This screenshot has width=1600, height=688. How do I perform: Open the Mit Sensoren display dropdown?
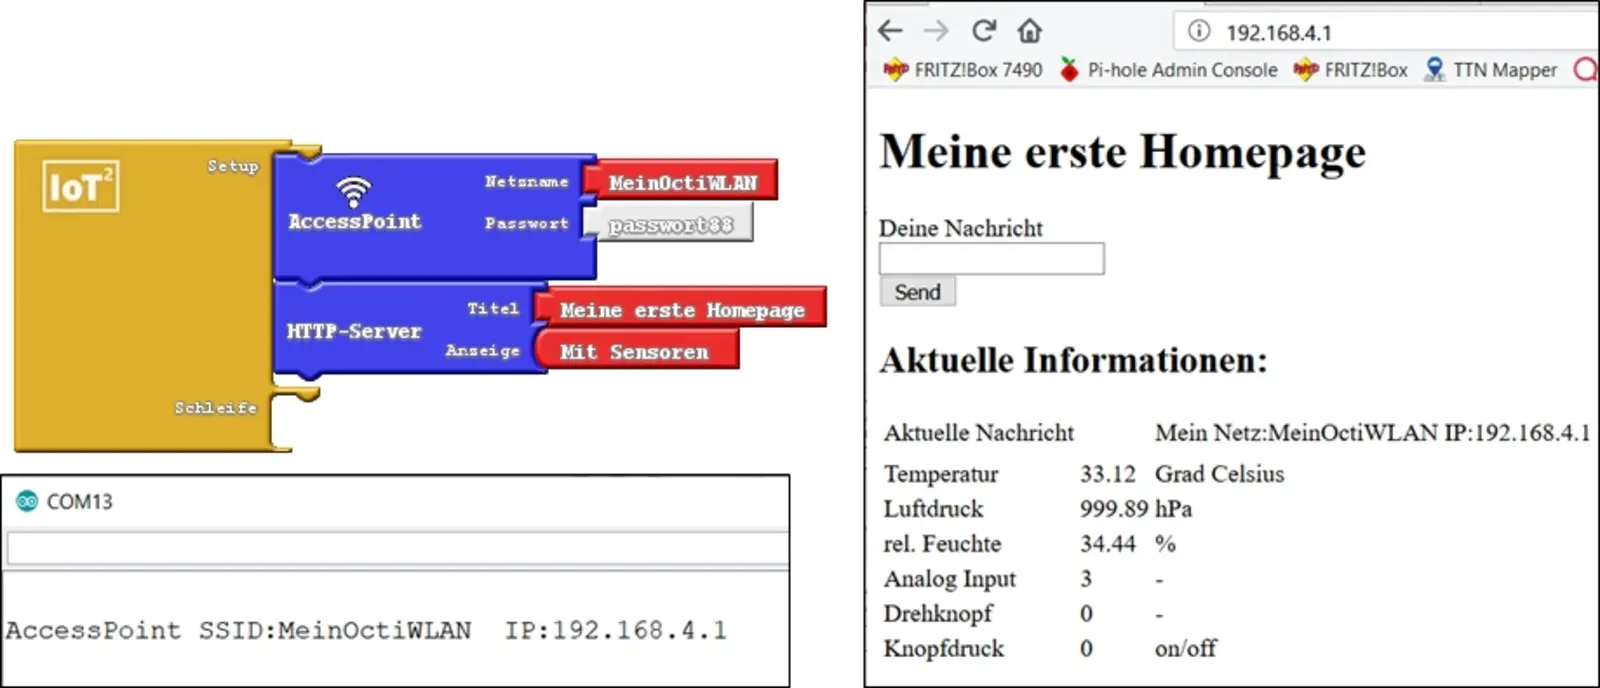[x=637, y=351]
